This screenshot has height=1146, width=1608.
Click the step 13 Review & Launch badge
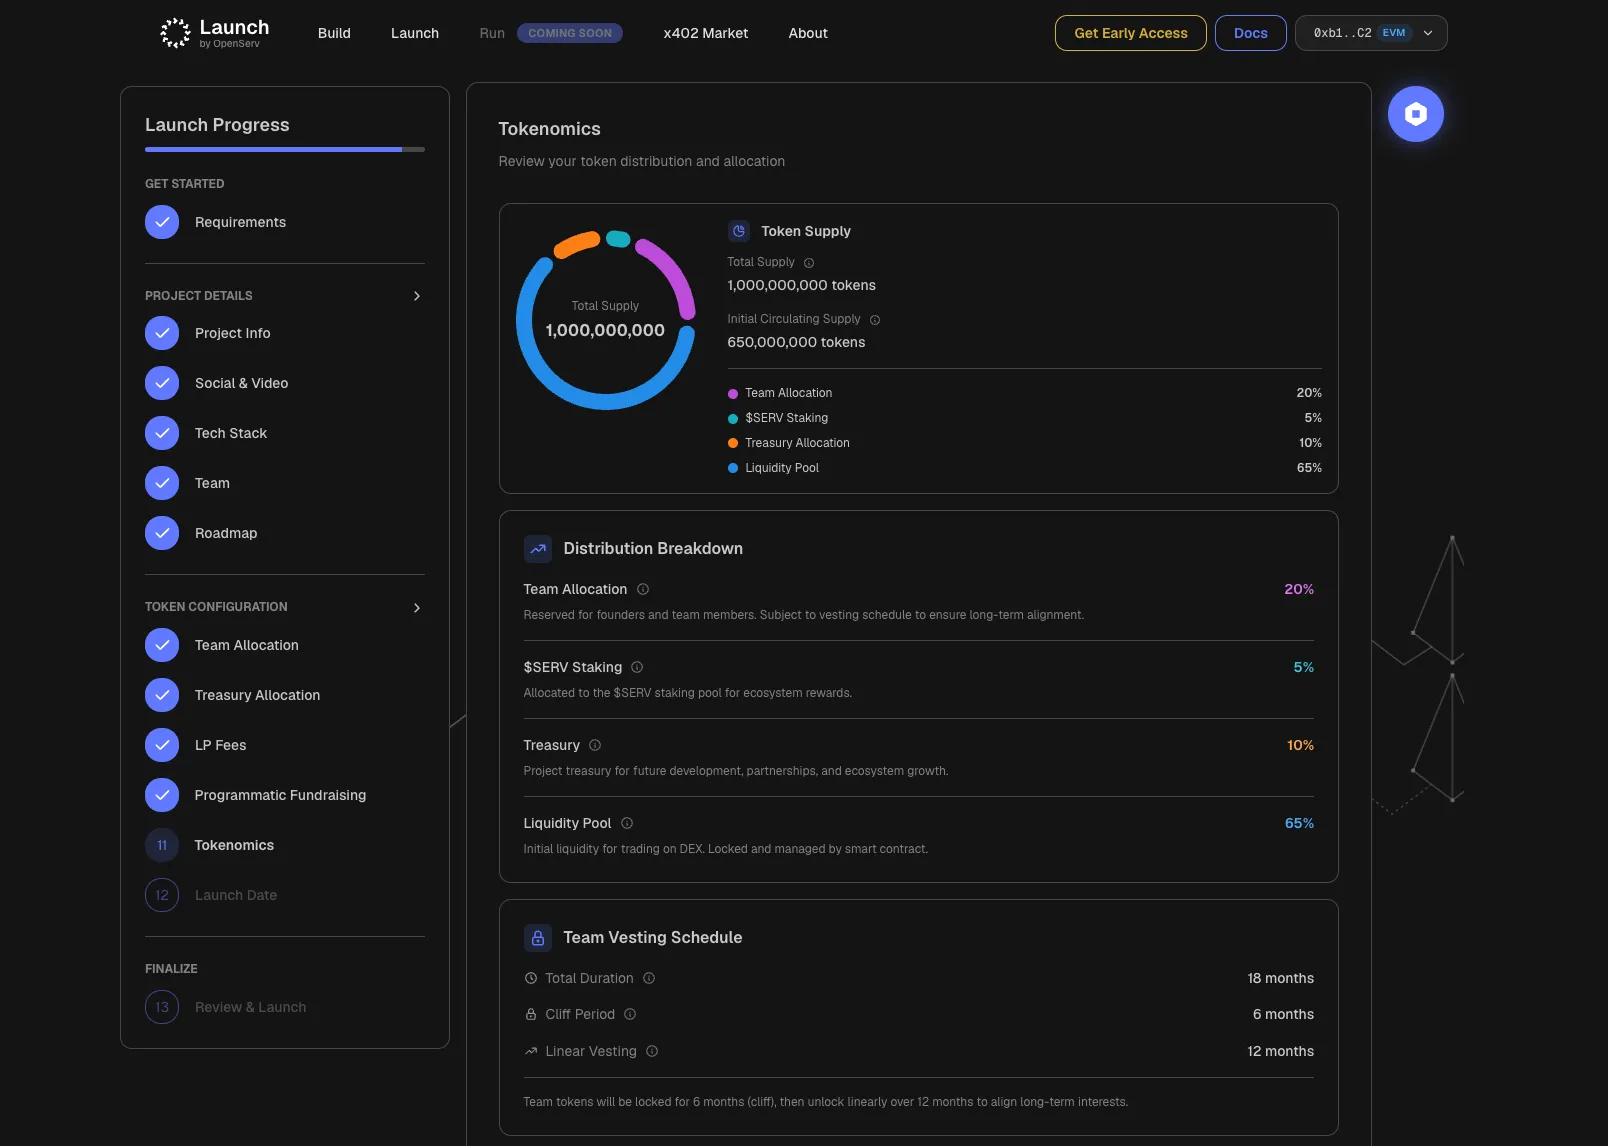[162, 1007]
